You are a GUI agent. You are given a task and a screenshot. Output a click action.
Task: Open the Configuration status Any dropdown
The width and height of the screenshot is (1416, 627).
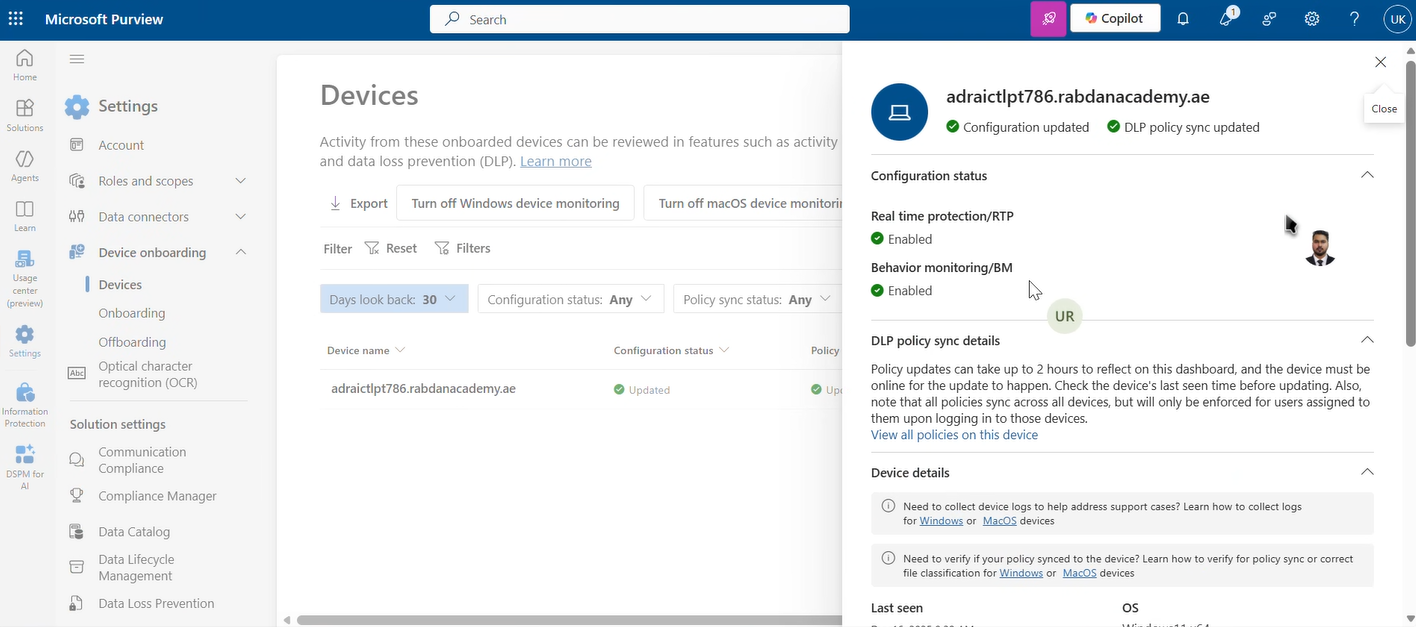click(570, 298)
